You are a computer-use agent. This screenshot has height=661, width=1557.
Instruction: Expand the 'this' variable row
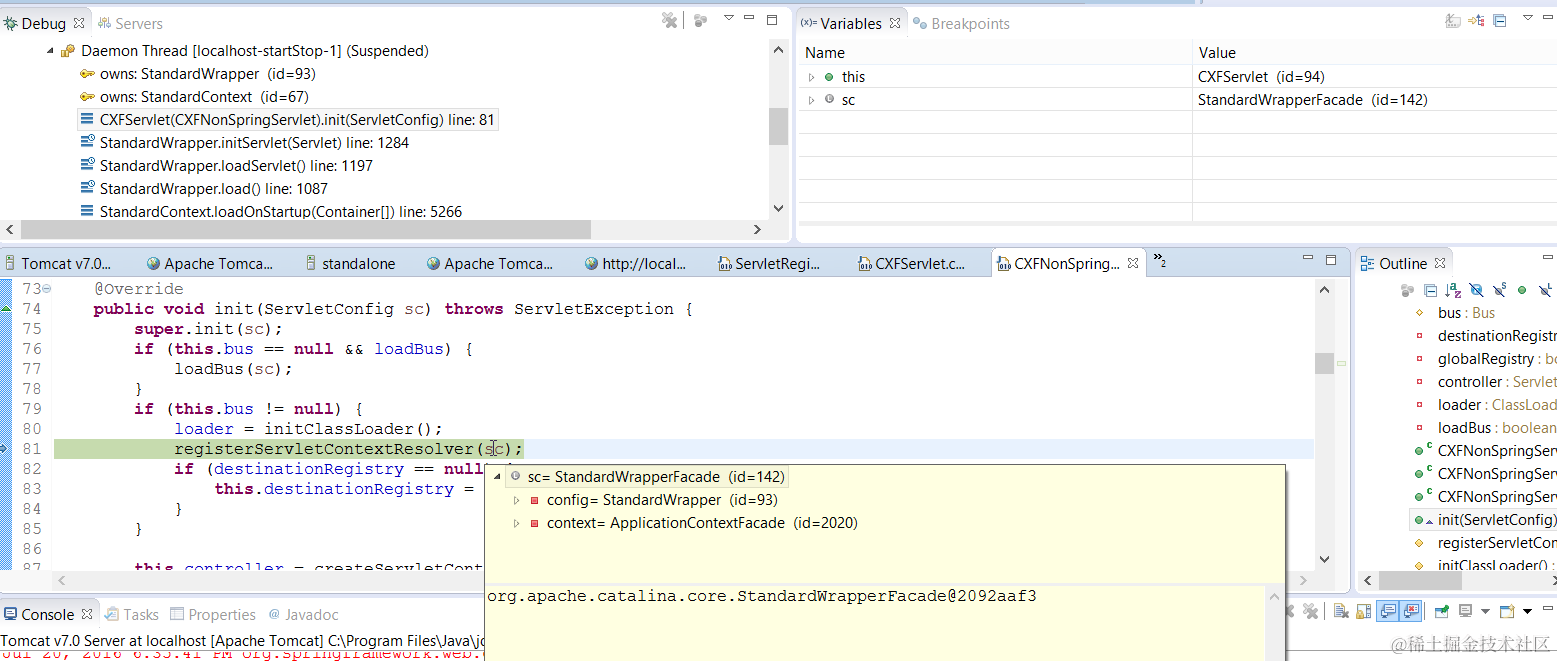pyautogui.click(x=812, y=77)
